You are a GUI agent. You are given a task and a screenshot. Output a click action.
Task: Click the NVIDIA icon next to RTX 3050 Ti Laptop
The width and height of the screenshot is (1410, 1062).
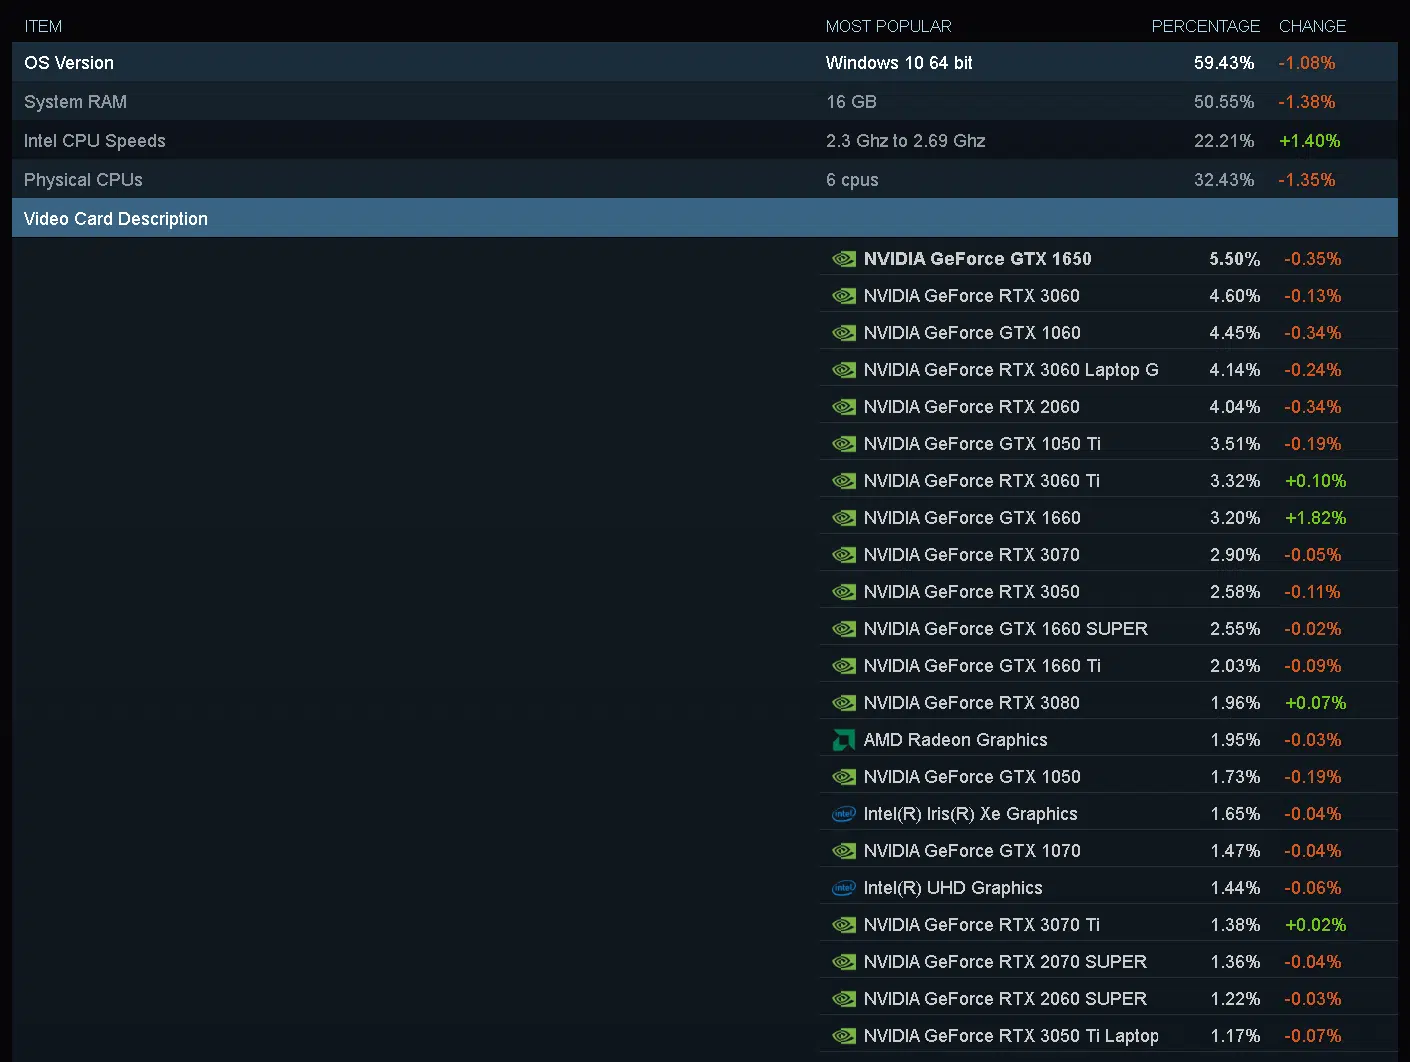pyautogui.click(x=844, y=1036)
